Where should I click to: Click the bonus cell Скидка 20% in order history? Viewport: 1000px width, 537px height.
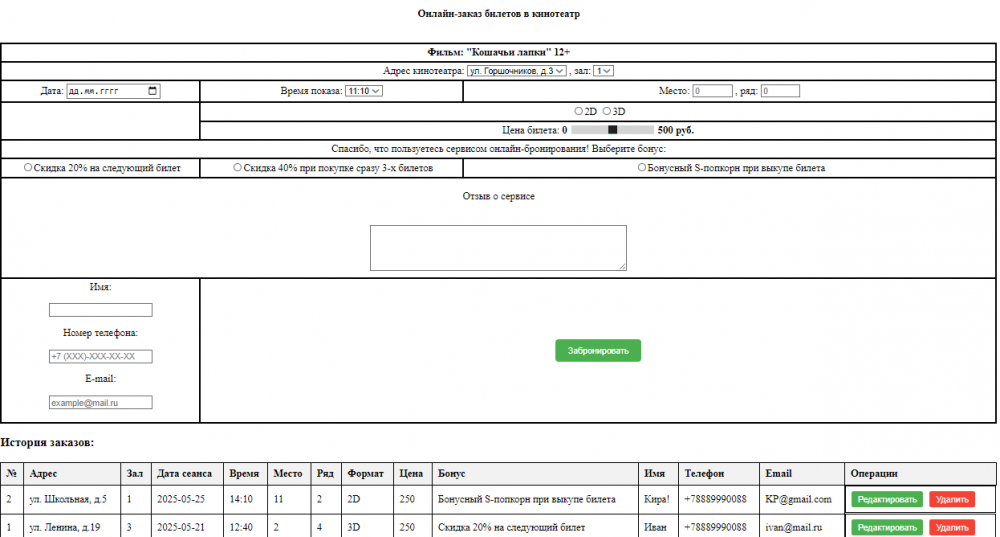click(535, 527)
